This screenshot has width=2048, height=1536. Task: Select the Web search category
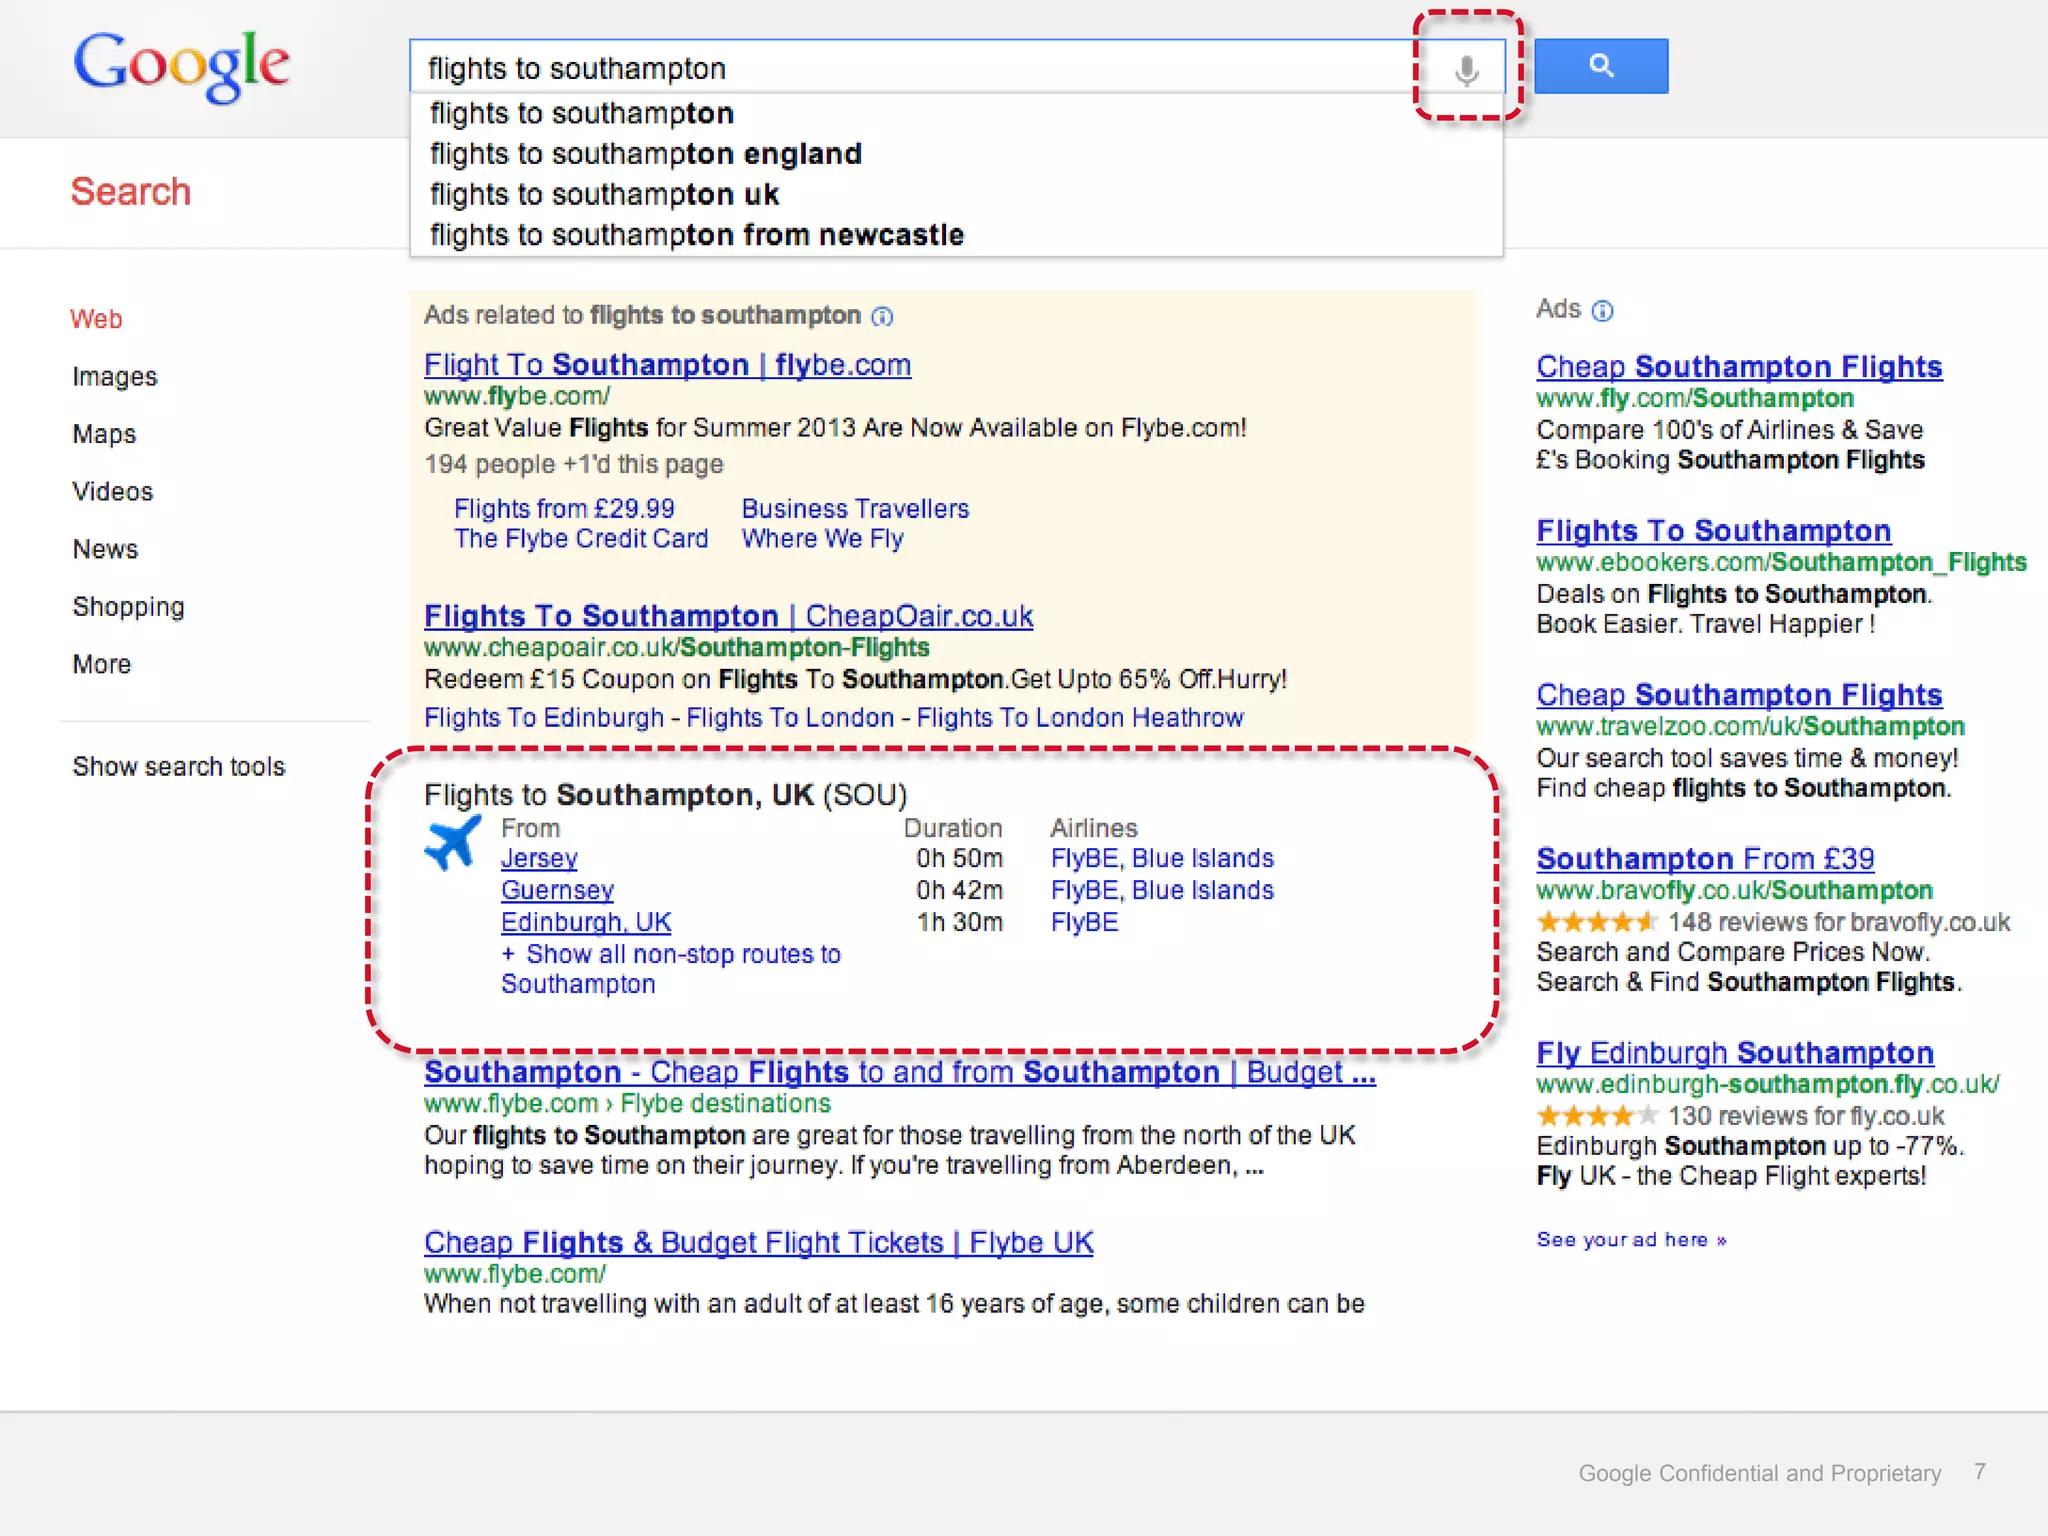click(x=96, y=319)
